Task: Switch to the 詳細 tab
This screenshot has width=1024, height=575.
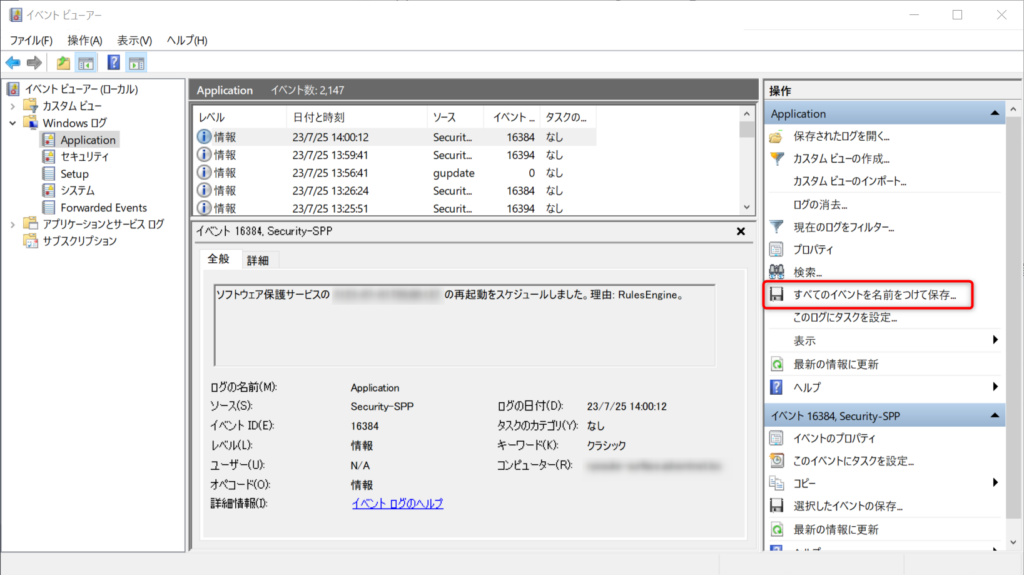Action: [x=258, y=260]
